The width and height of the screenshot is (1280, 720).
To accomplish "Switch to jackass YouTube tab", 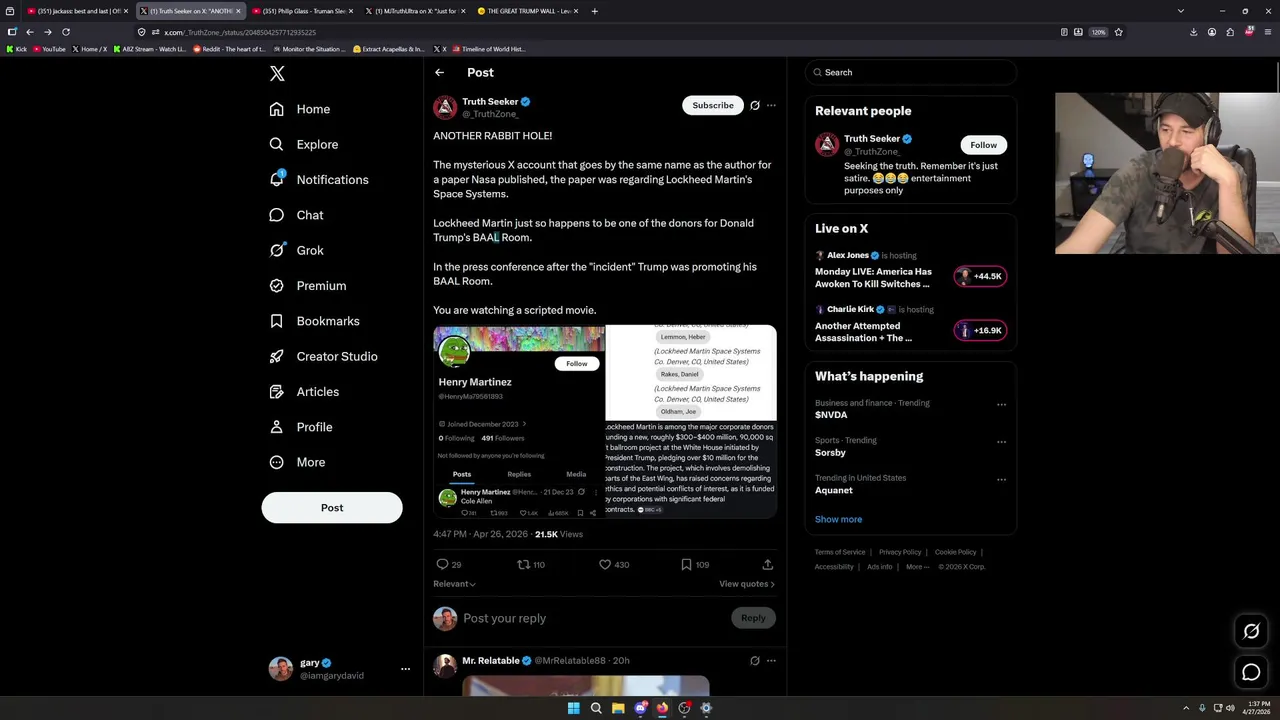I will coord(78,11).
